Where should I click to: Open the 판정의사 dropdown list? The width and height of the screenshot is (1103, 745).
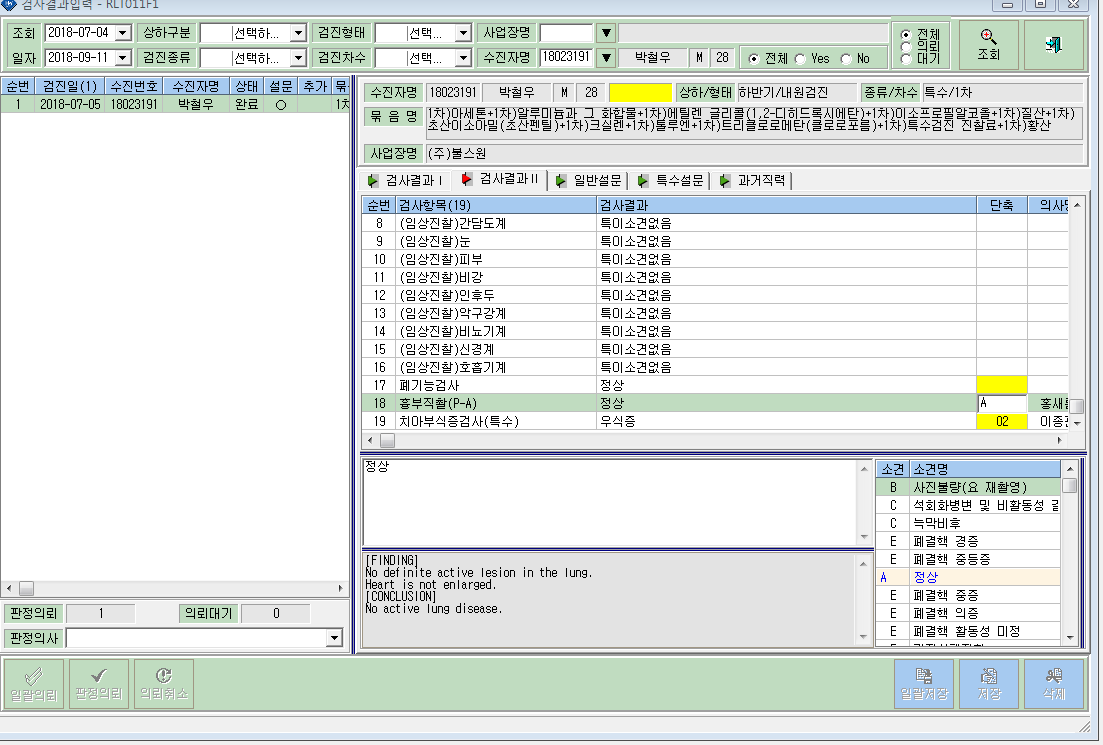pos(334,638)
